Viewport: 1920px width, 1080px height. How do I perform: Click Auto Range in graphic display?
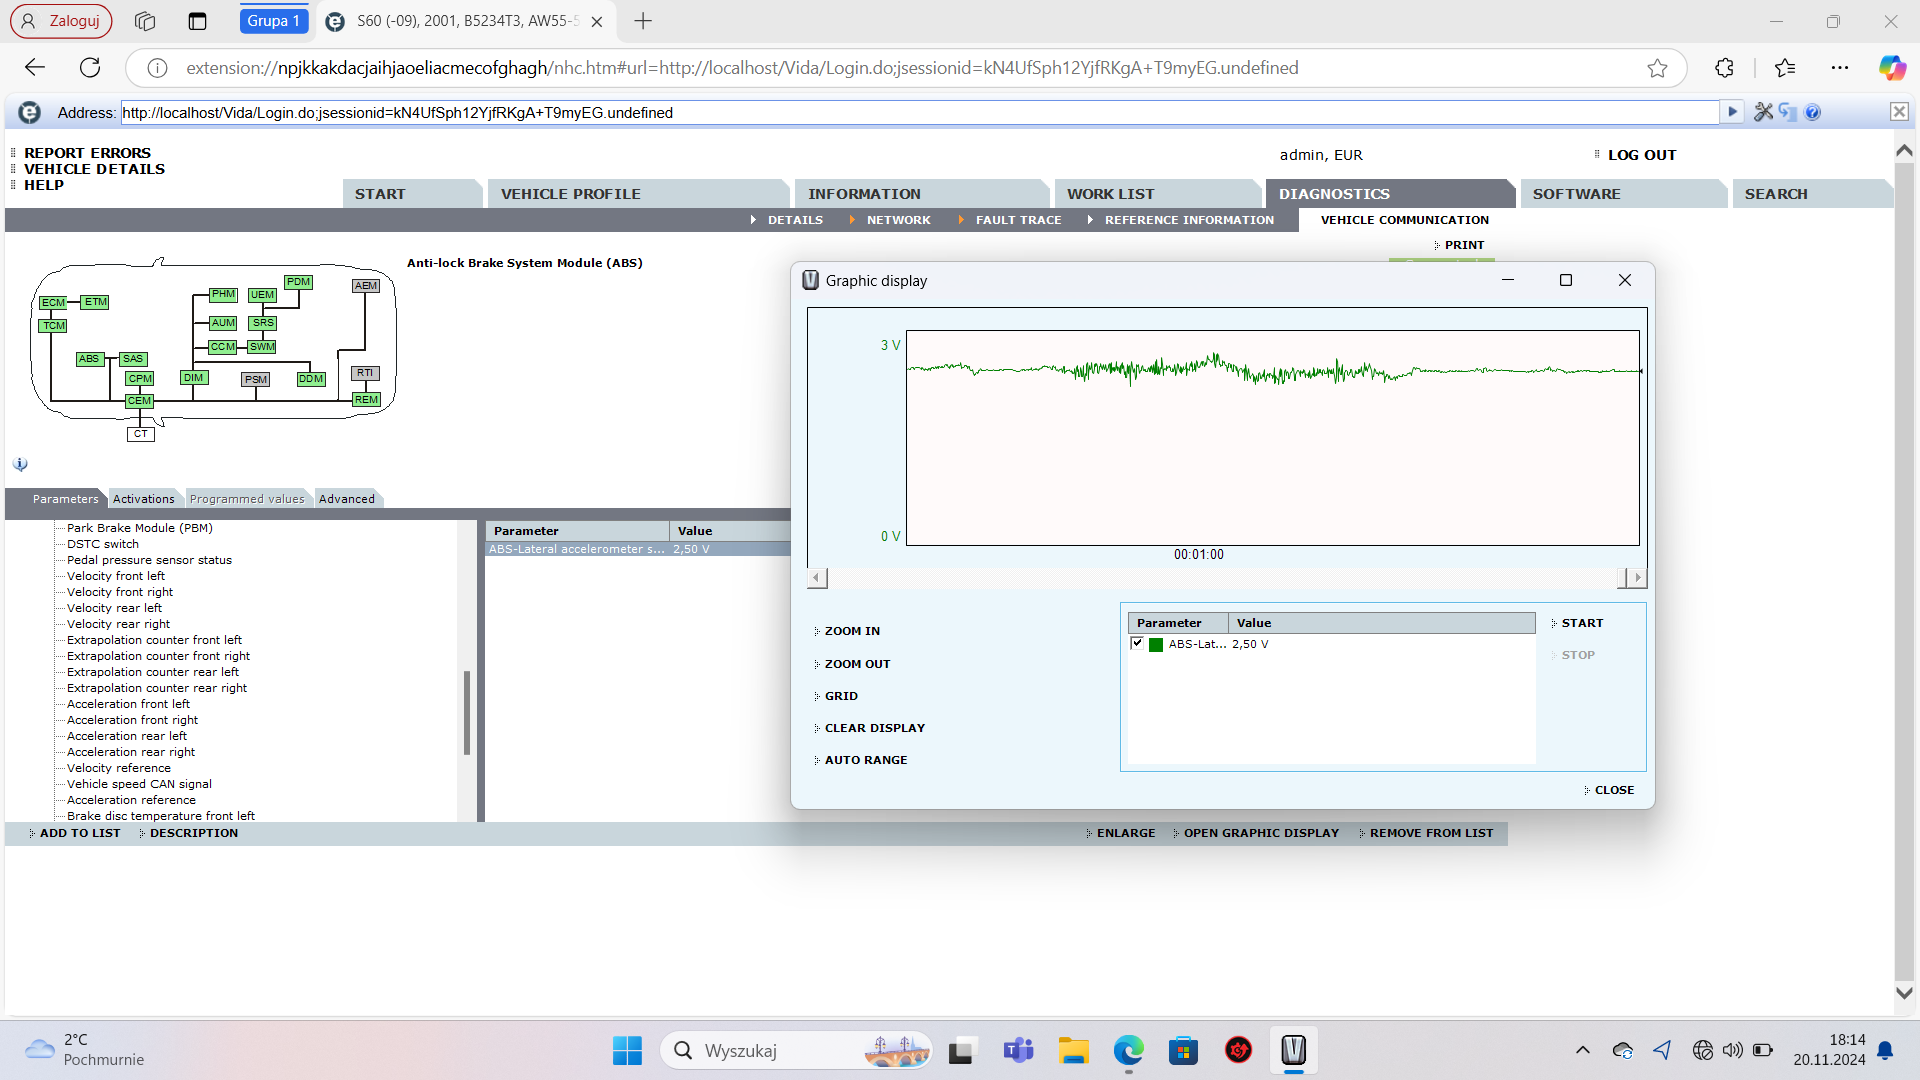click(x=865, y=760)
